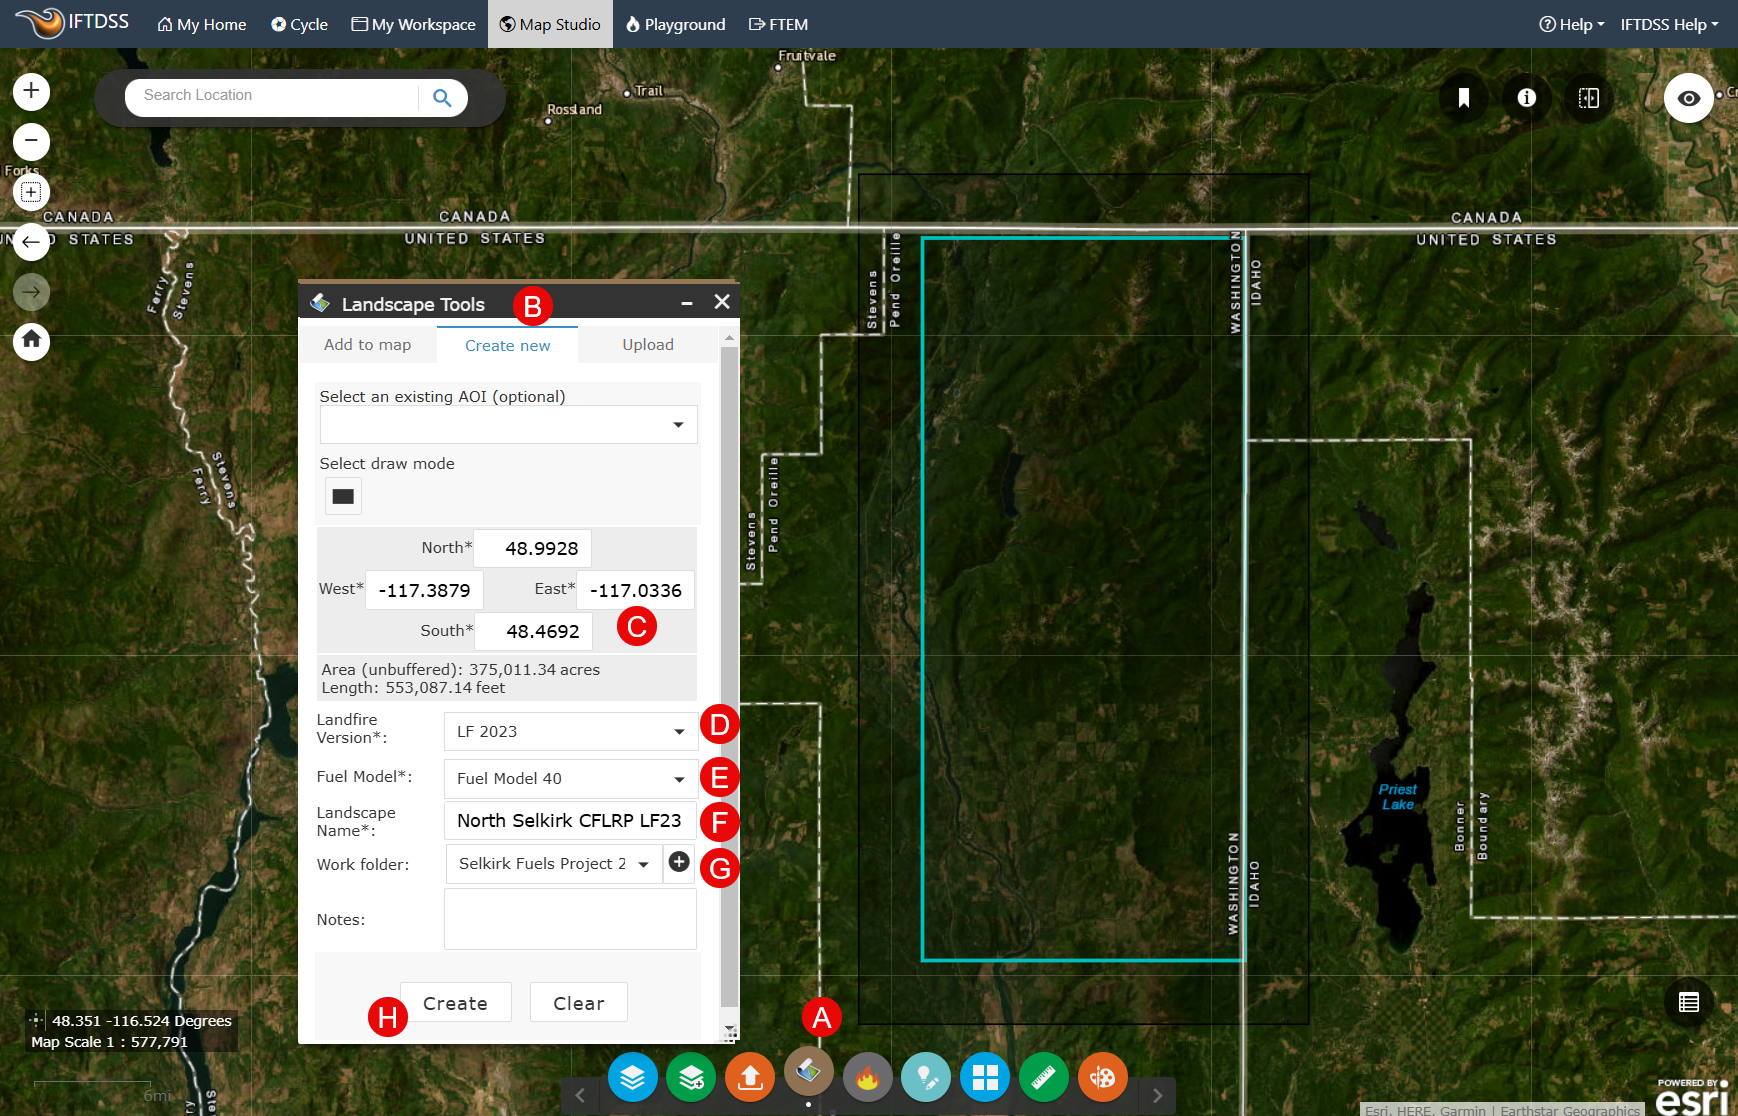This screenshot has height=1116, width=1738.
Task: Click the Create landscape button
Action: (x=455, y=1002)
